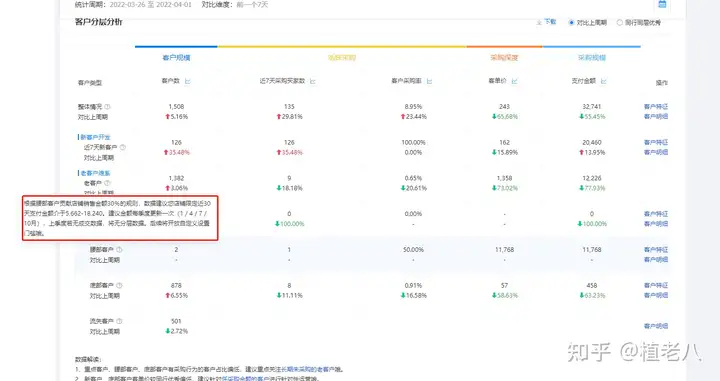Click overall customer count value 1,508
720x381 pixels.
coord(176,106)
